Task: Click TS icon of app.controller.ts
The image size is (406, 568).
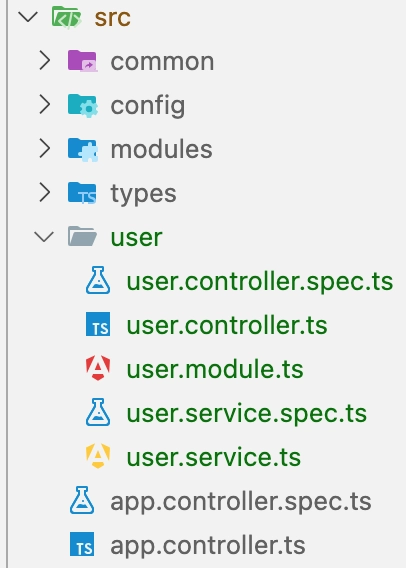Action: click(82, 544)
